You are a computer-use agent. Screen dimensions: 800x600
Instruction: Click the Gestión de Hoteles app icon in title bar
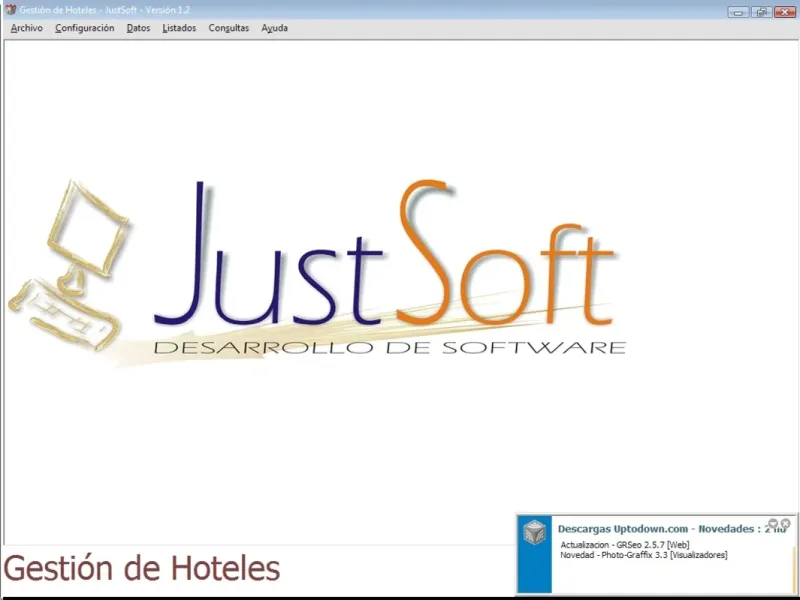[10, 10]
